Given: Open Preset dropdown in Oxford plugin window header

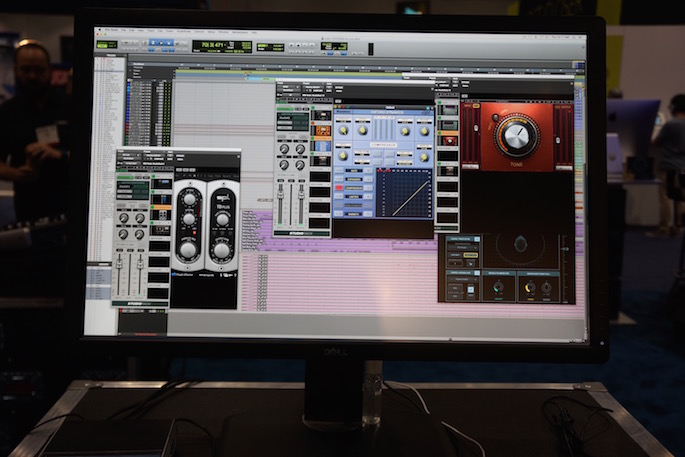Looking at the screenshot, I should (x=314, y=88).
